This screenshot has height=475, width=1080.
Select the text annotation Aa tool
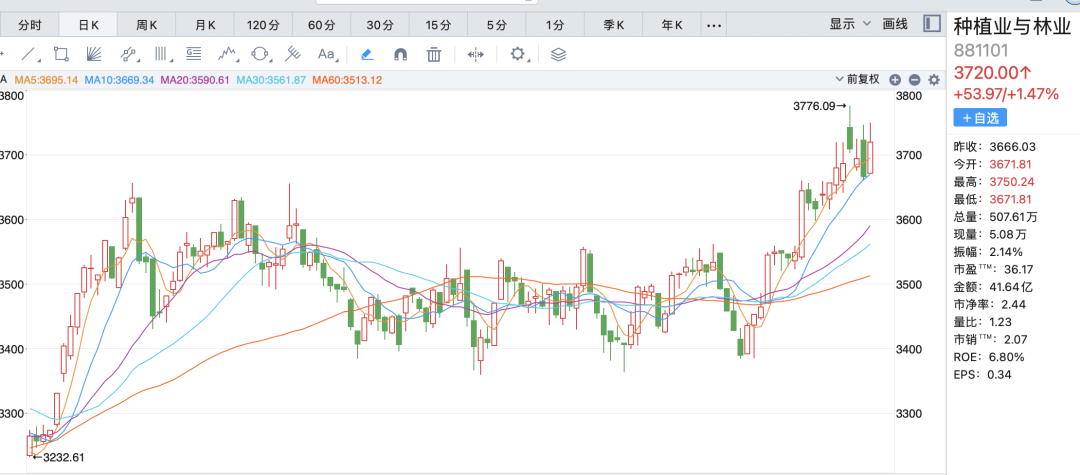coord(326,54)
